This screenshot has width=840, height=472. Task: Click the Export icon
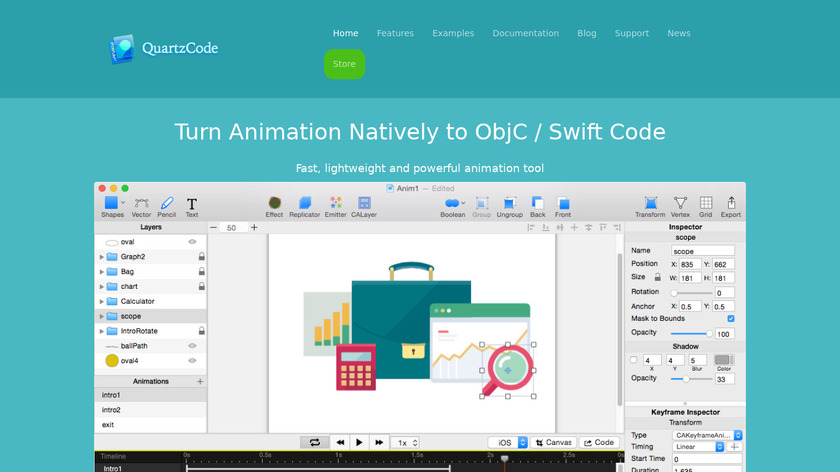click(x=731, y=203)
